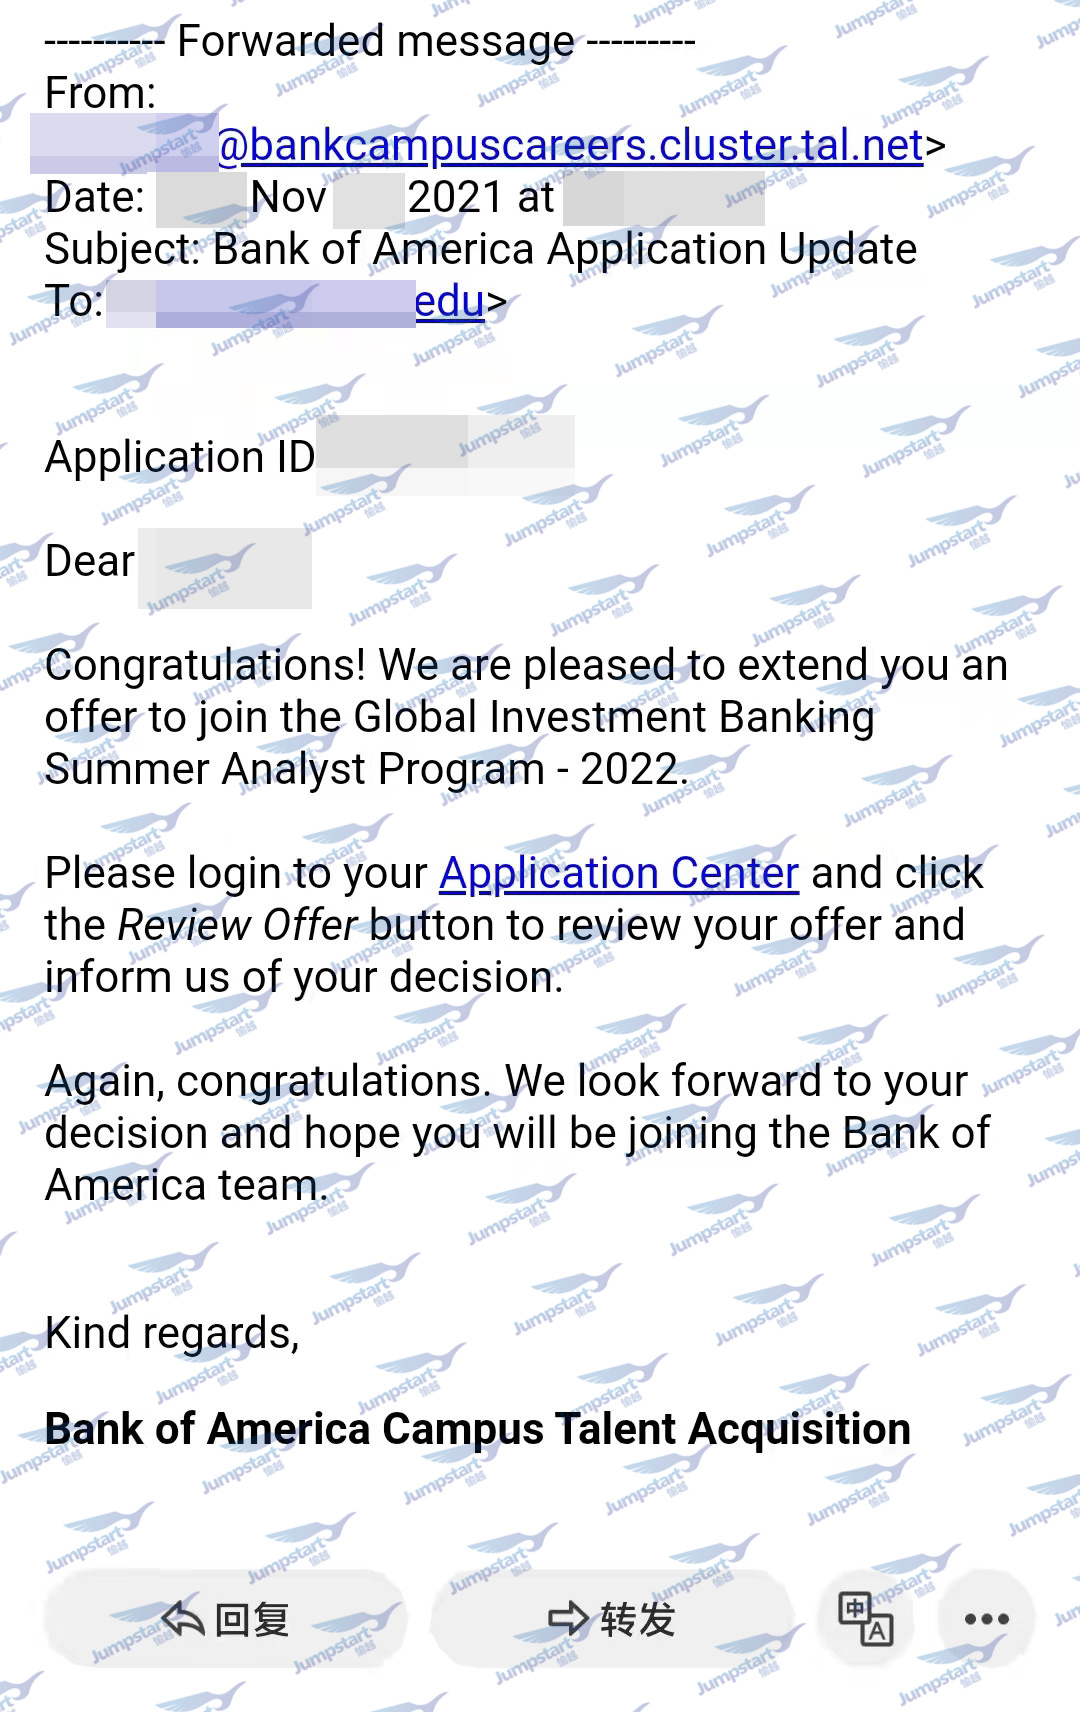Open the translate icon at the bottom

[x=865, y=1618]
